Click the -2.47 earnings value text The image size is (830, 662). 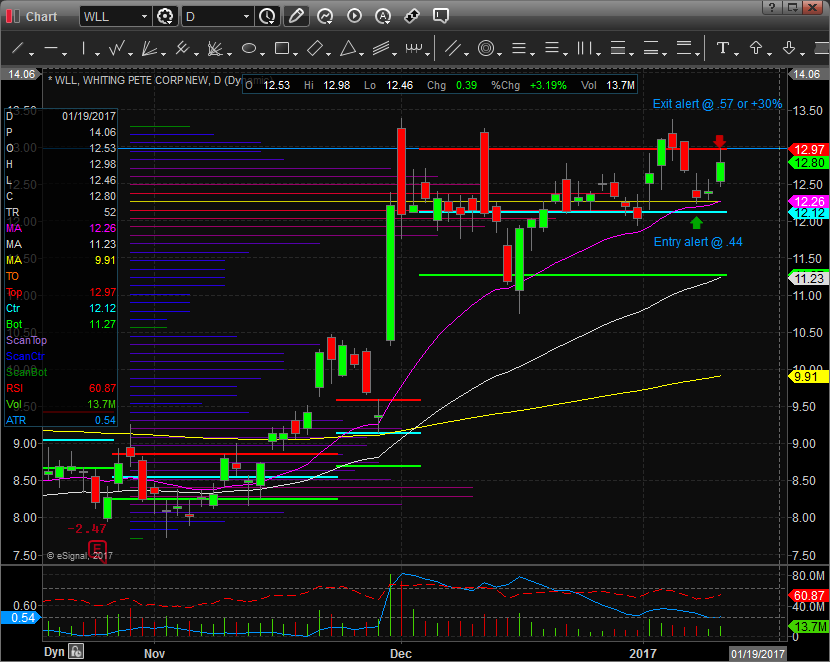pos(87,529)
